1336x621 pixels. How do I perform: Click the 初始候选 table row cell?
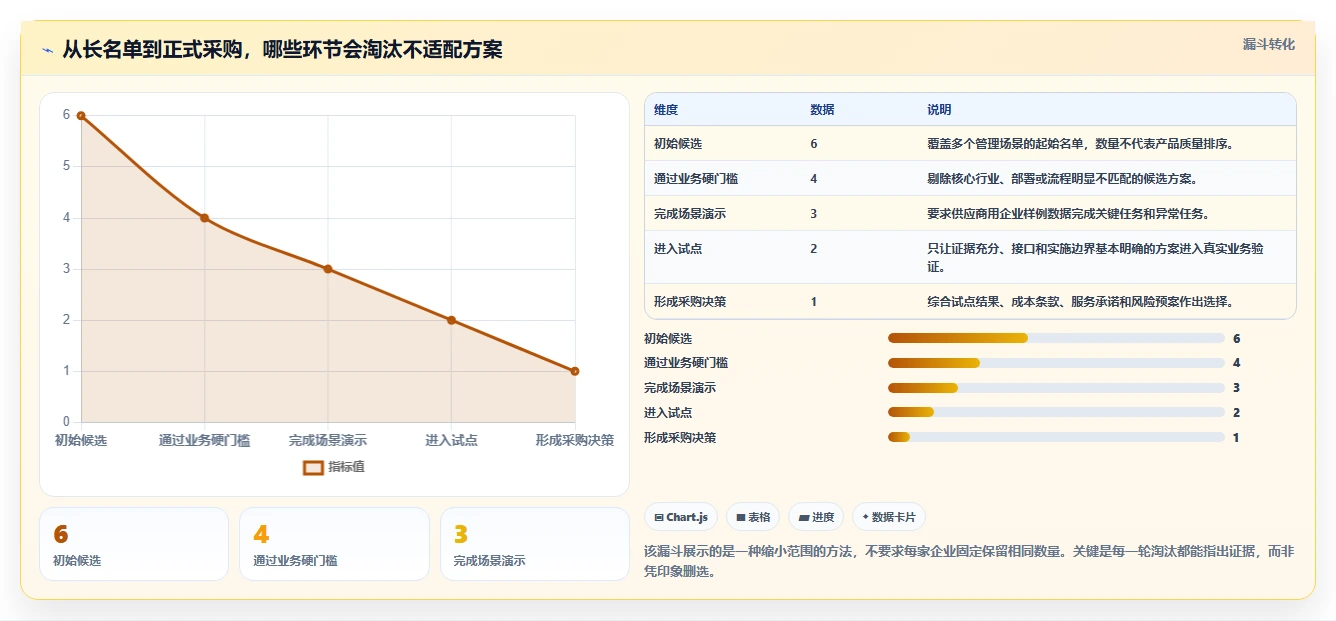[x=678, y=144]
